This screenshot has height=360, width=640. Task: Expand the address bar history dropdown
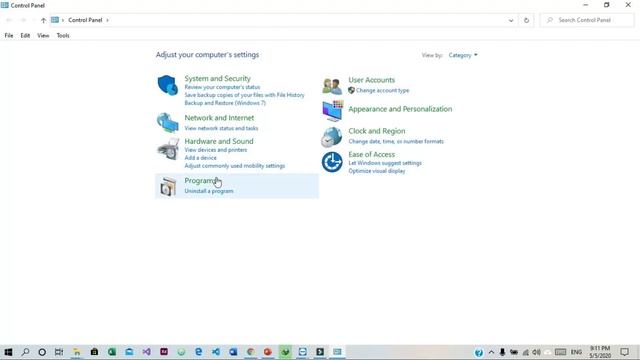(511, 20)
